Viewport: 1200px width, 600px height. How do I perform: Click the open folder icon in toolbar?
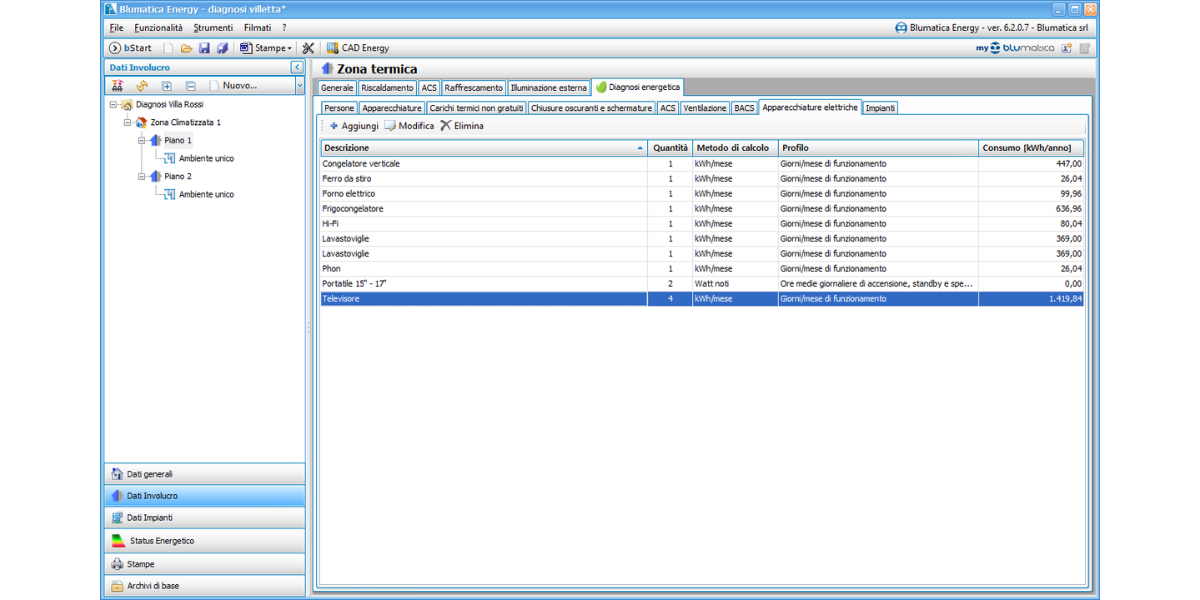186,48
